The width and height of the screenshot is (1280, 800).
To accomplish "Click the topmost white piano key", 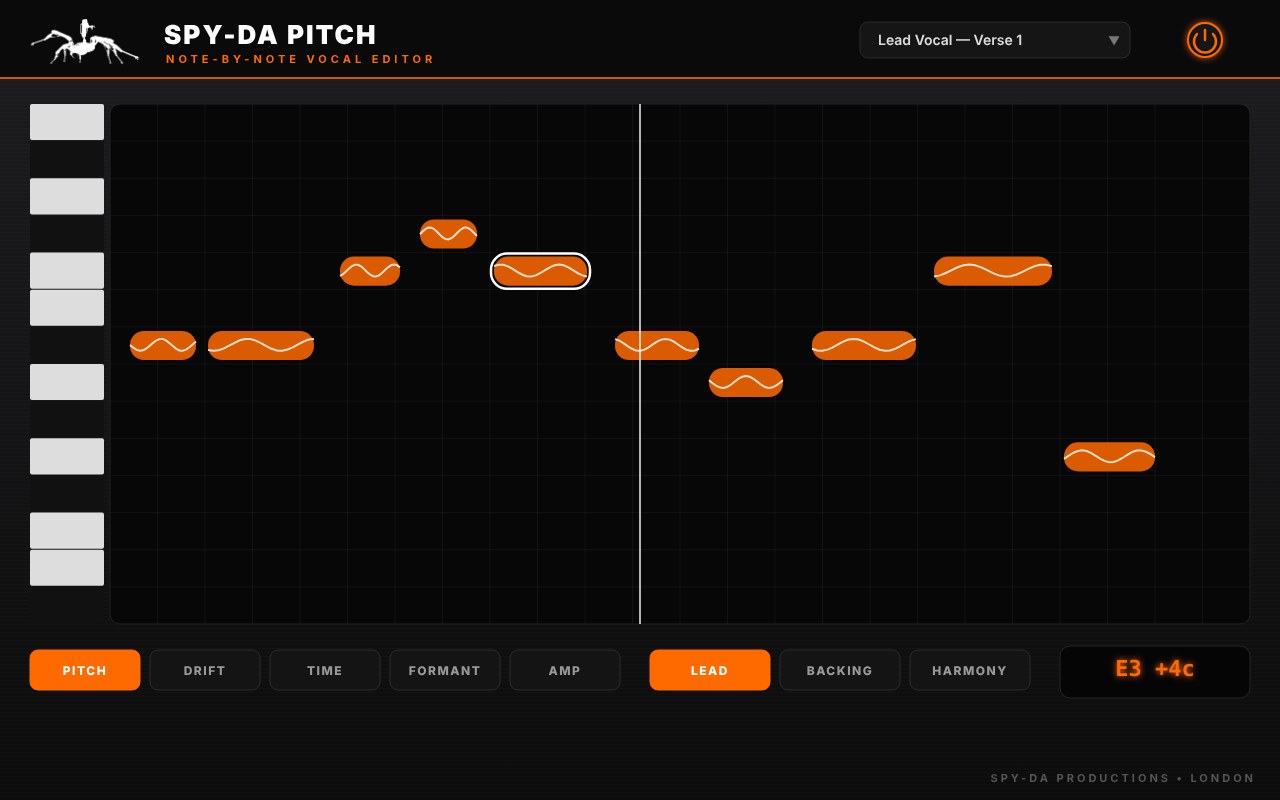I will point(67,122).
